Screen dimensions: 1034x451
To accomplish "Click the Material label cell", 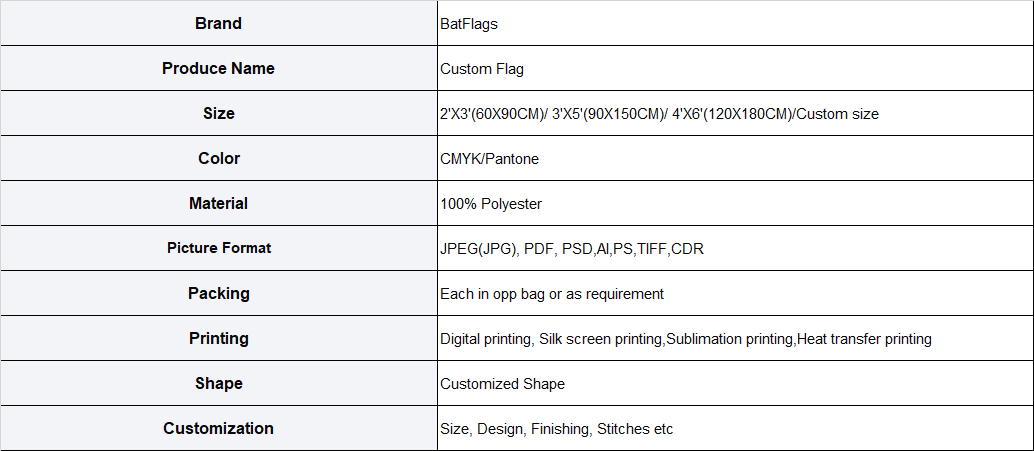I will click(218, 203).
